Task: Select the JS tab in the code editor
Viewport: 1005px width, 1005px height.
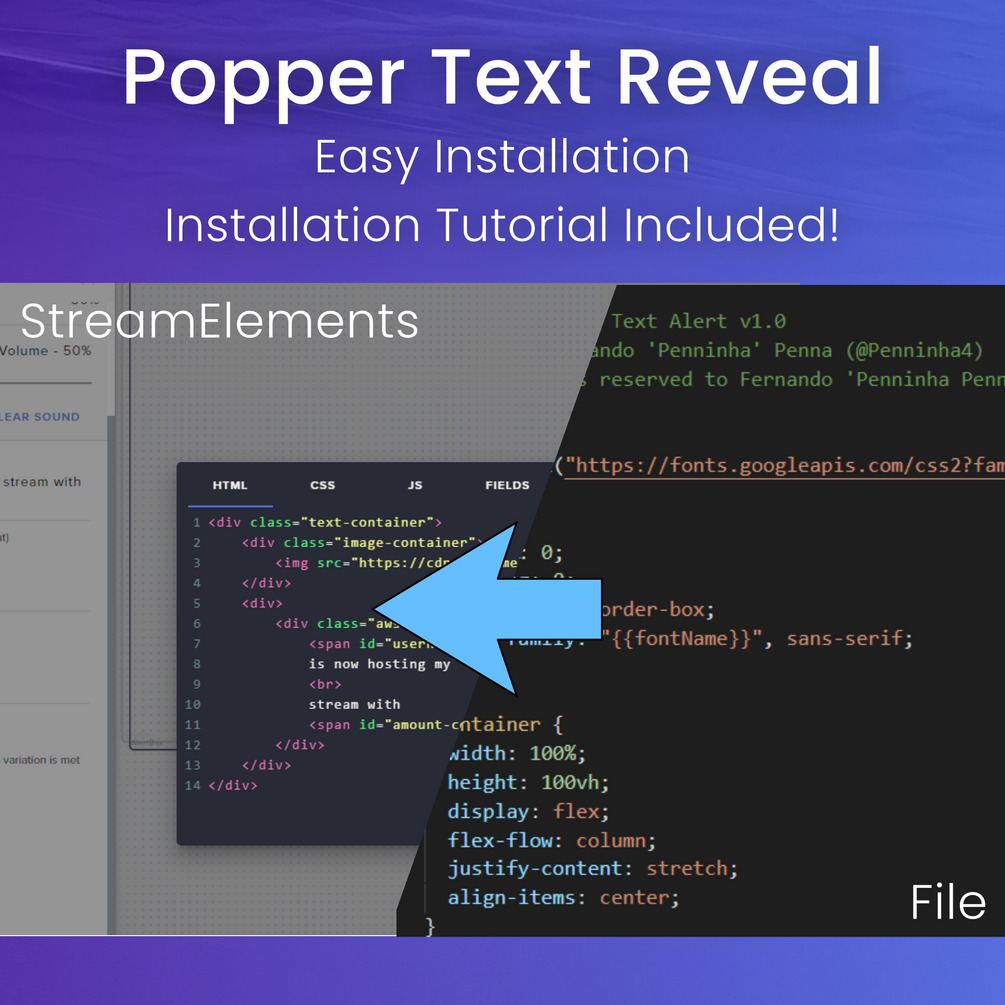Action: click(415, 485)
